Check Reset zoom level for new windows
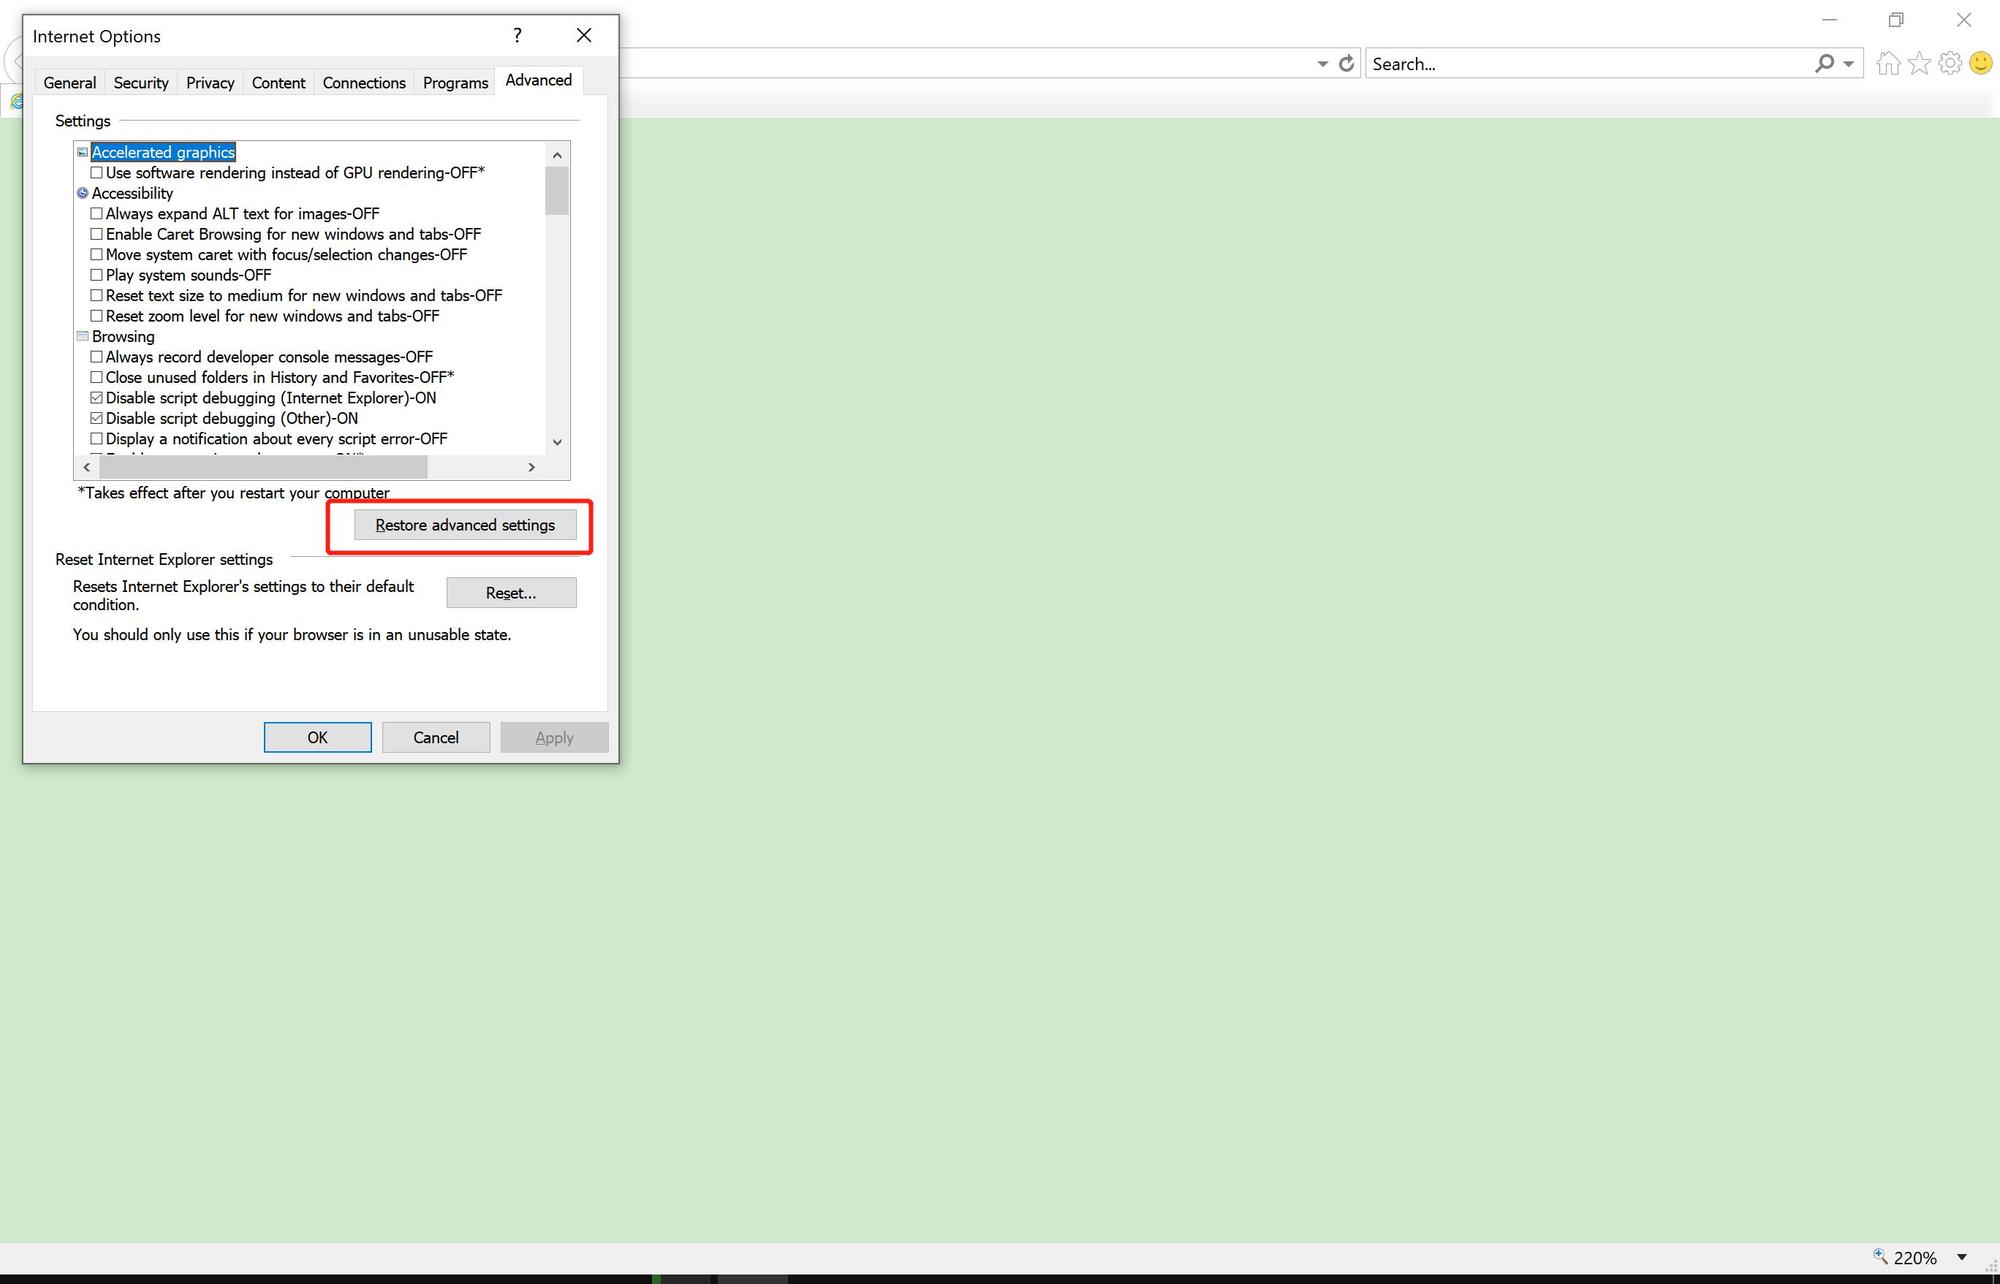Image resolution: width=2000 pixels, height=1284 pixels. click(x=97, y=316)
